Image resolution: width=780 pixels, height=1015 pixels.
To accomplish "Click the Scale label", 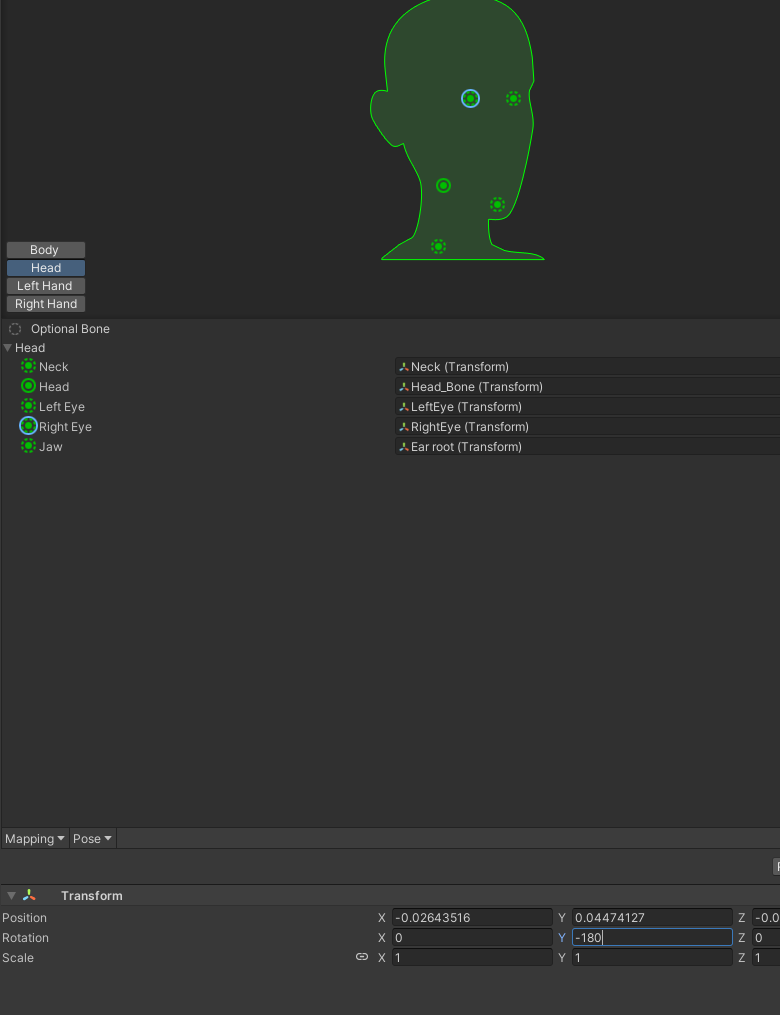I will click(18, 958).
